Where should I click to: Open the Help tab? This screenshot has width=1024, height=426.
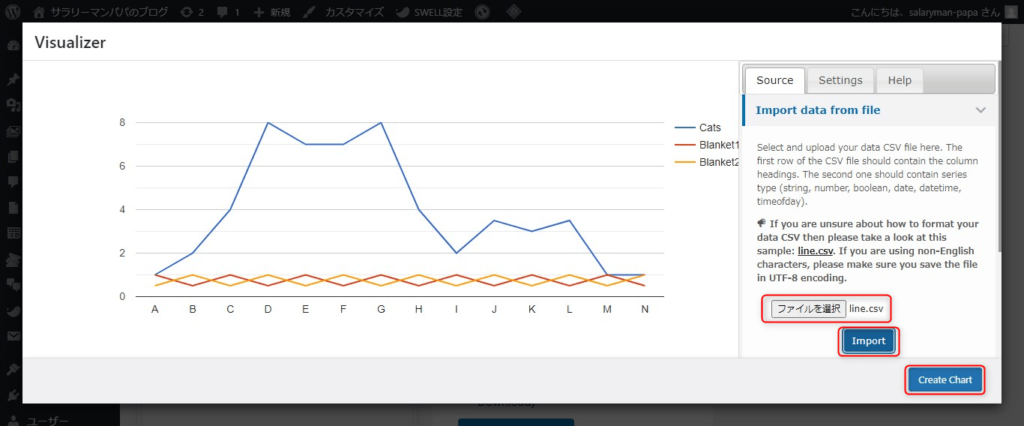coord(899,80)
